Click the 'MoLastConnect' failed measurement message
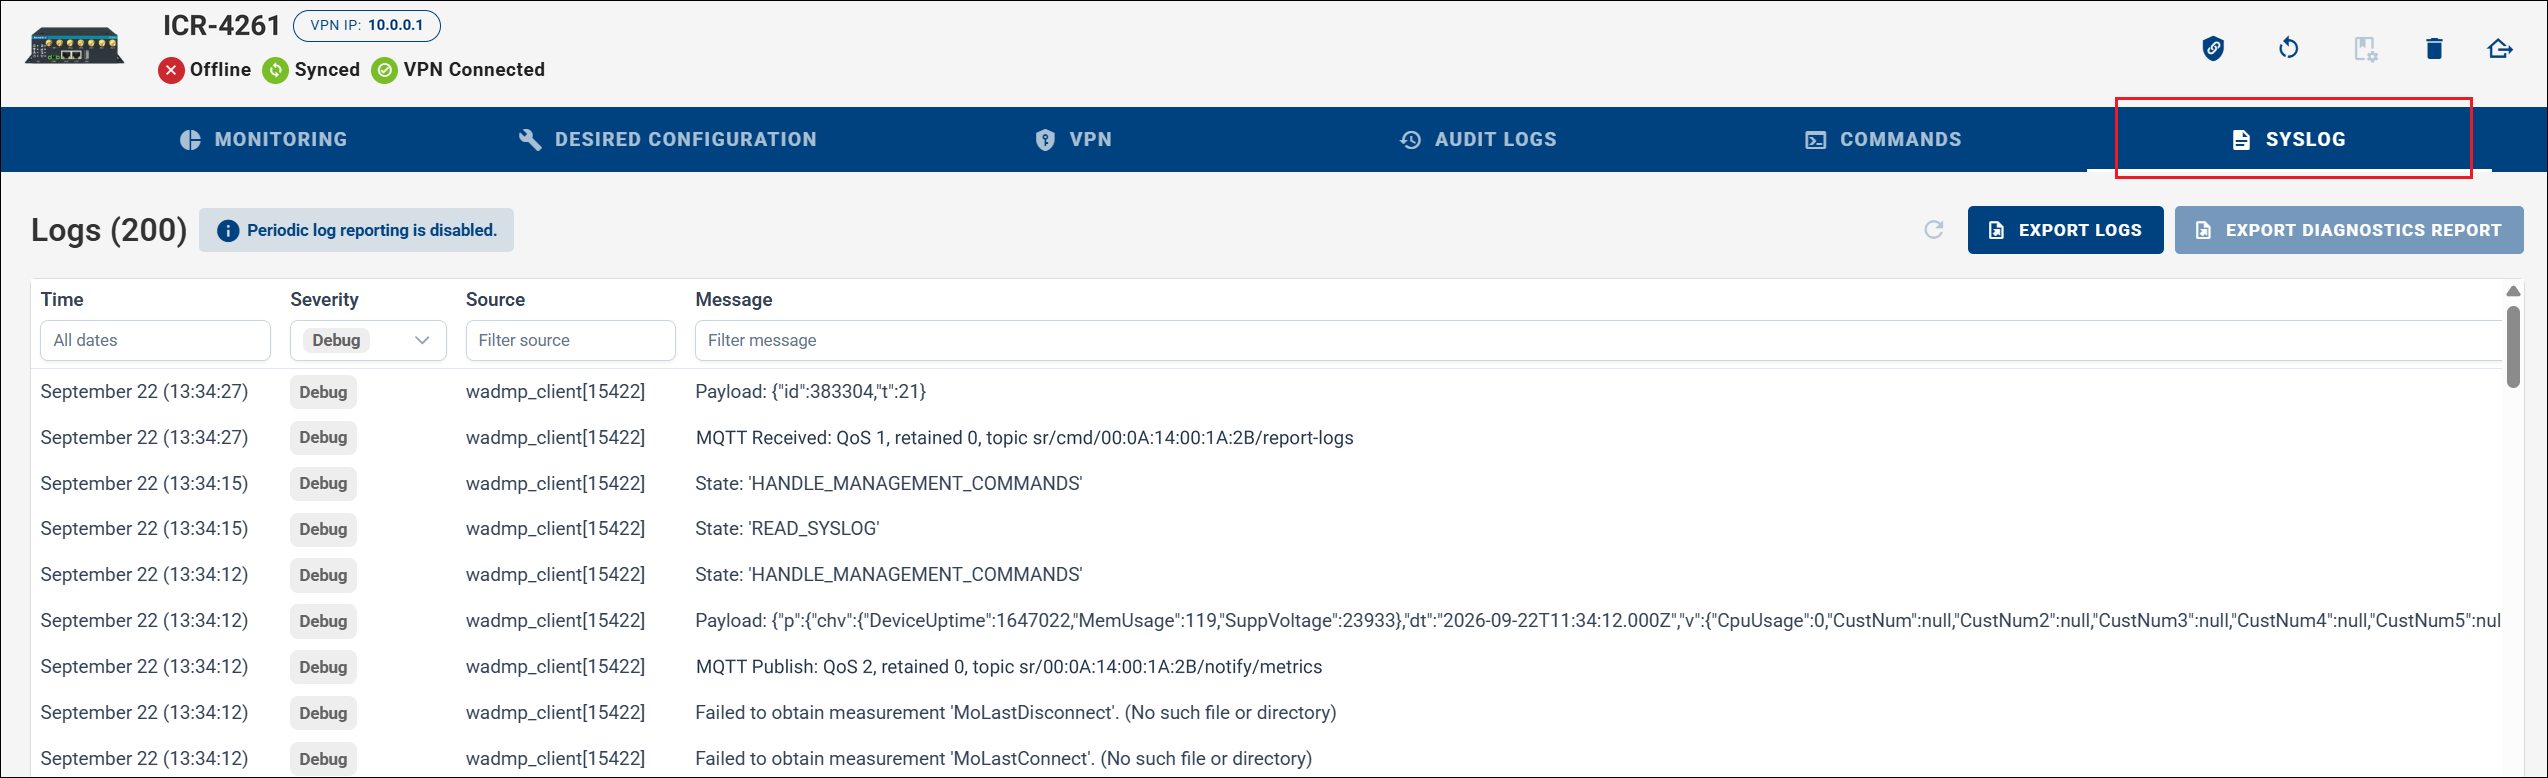Viewport: 2548px width, 778px height. (1004, 759)
